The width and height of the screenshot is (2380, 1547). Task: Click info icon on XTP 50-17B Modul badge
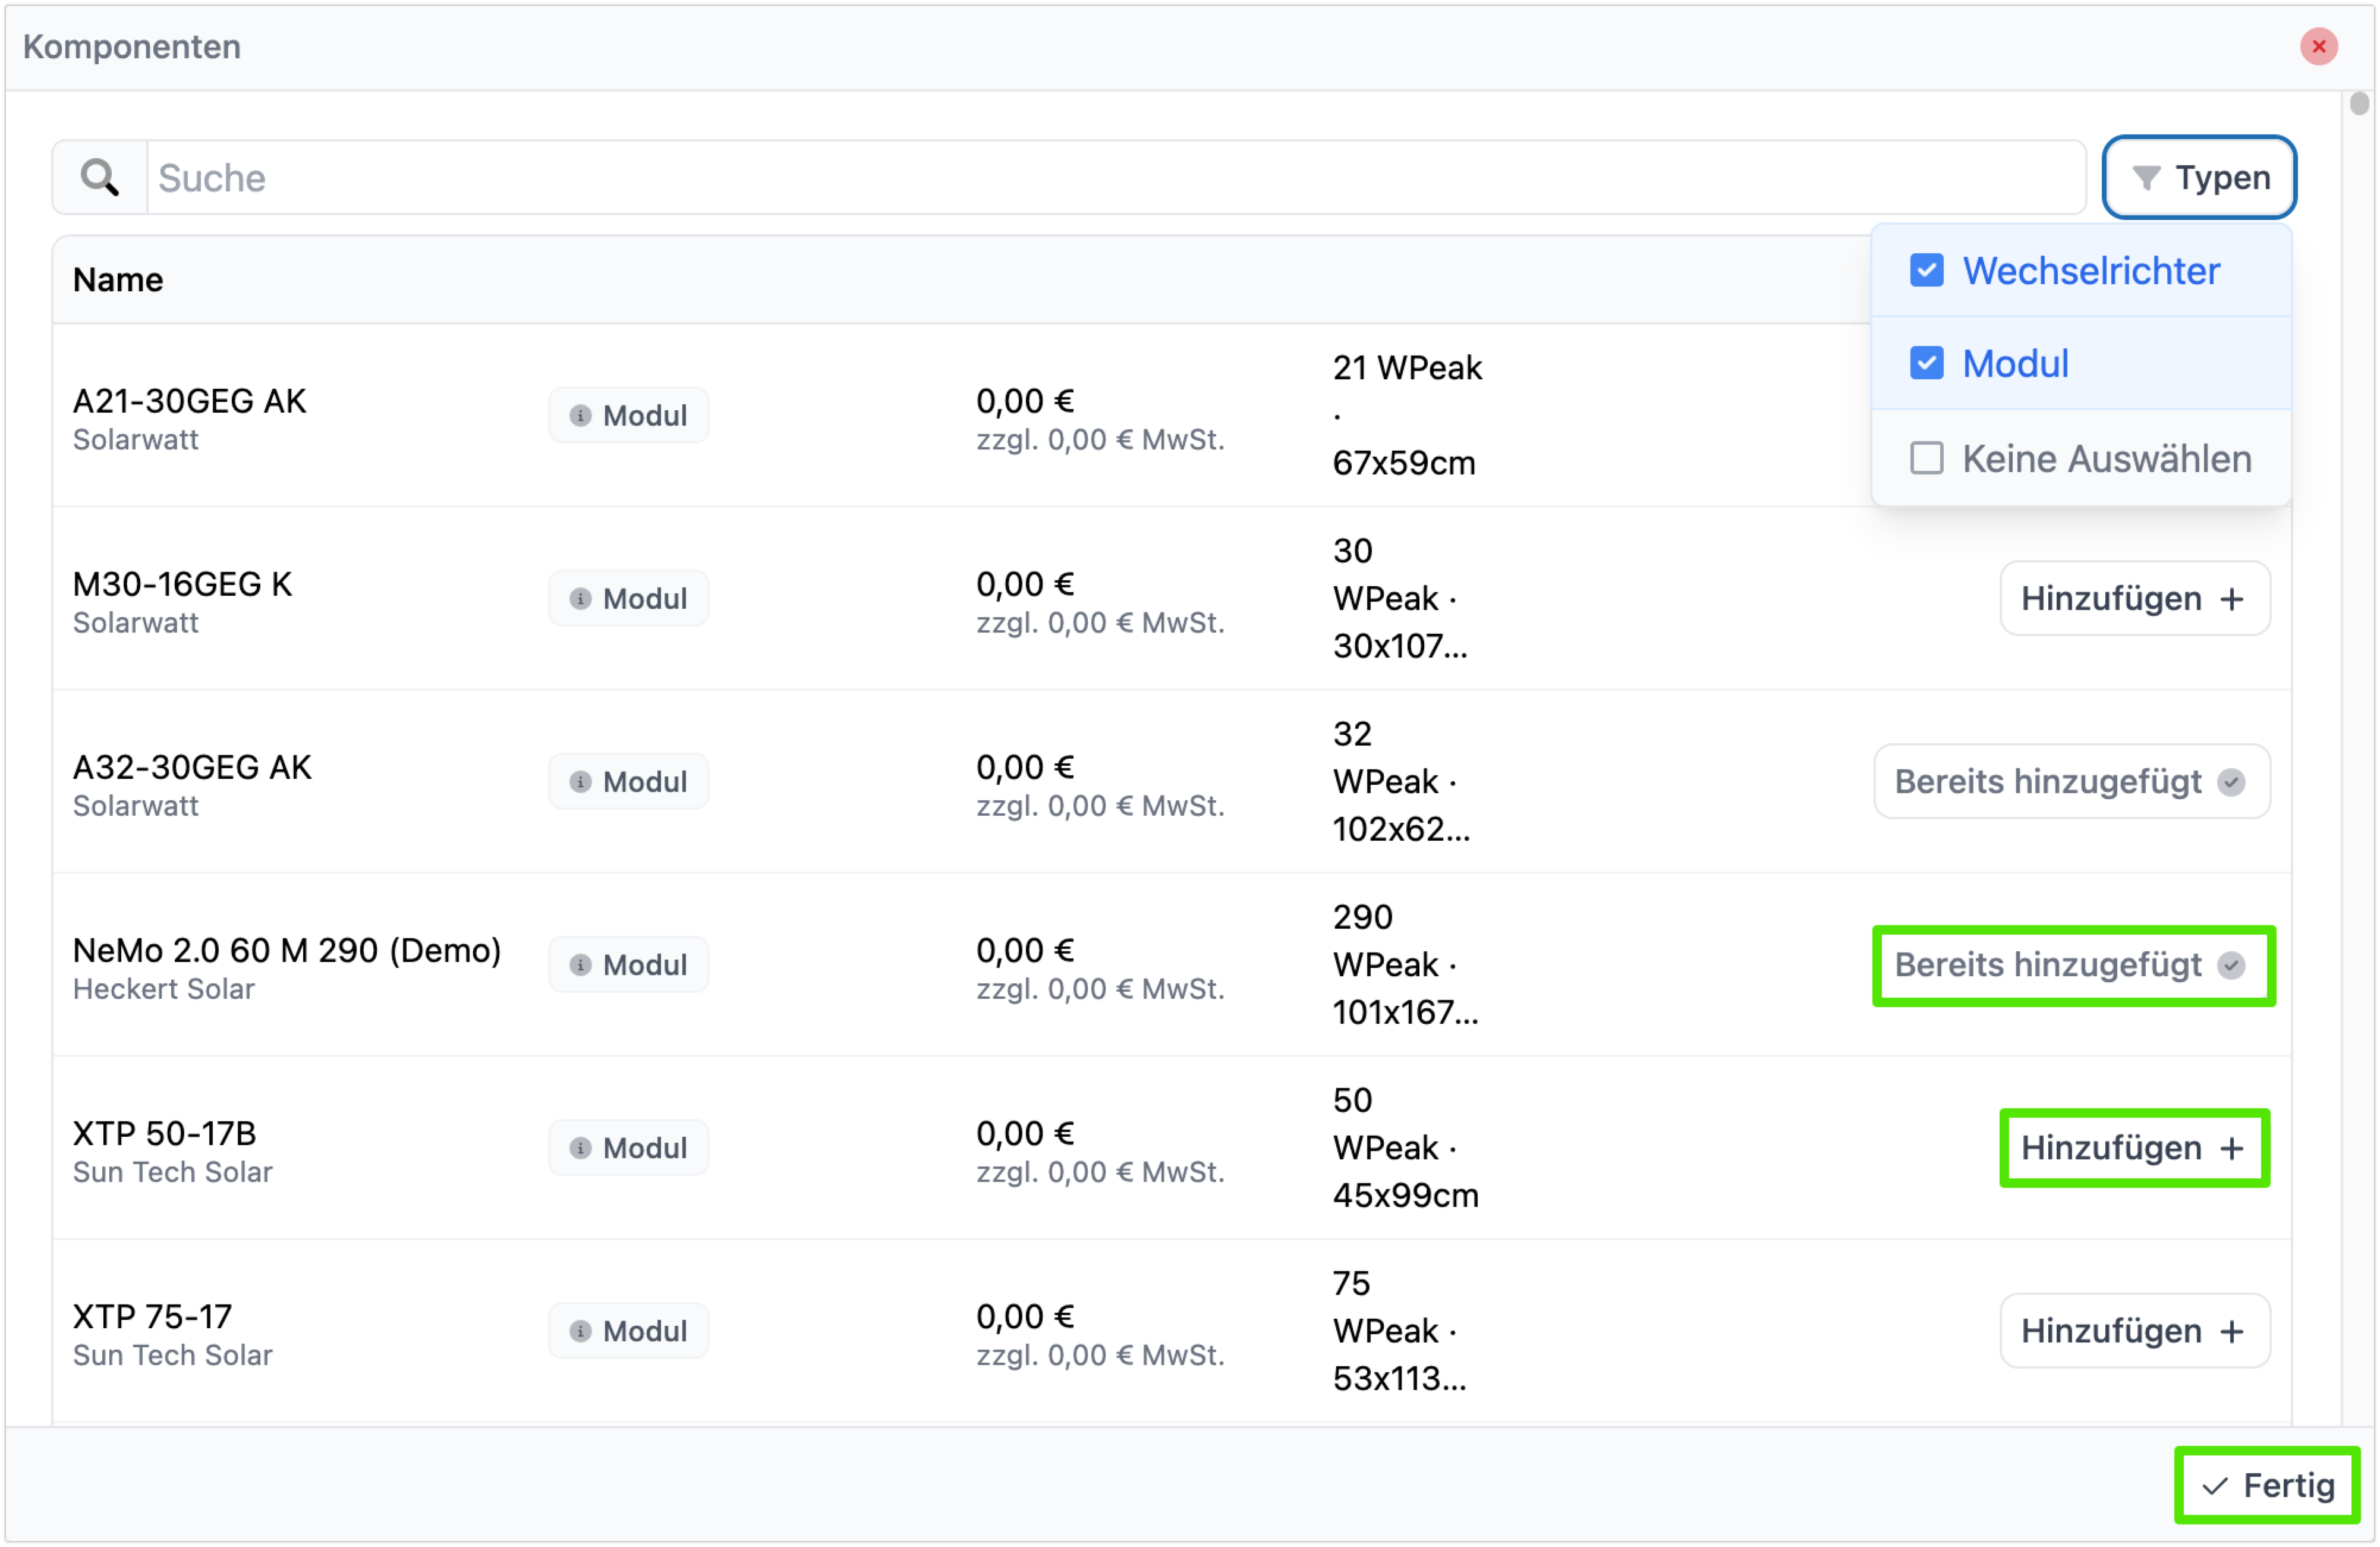click(x=580, y=1147)
